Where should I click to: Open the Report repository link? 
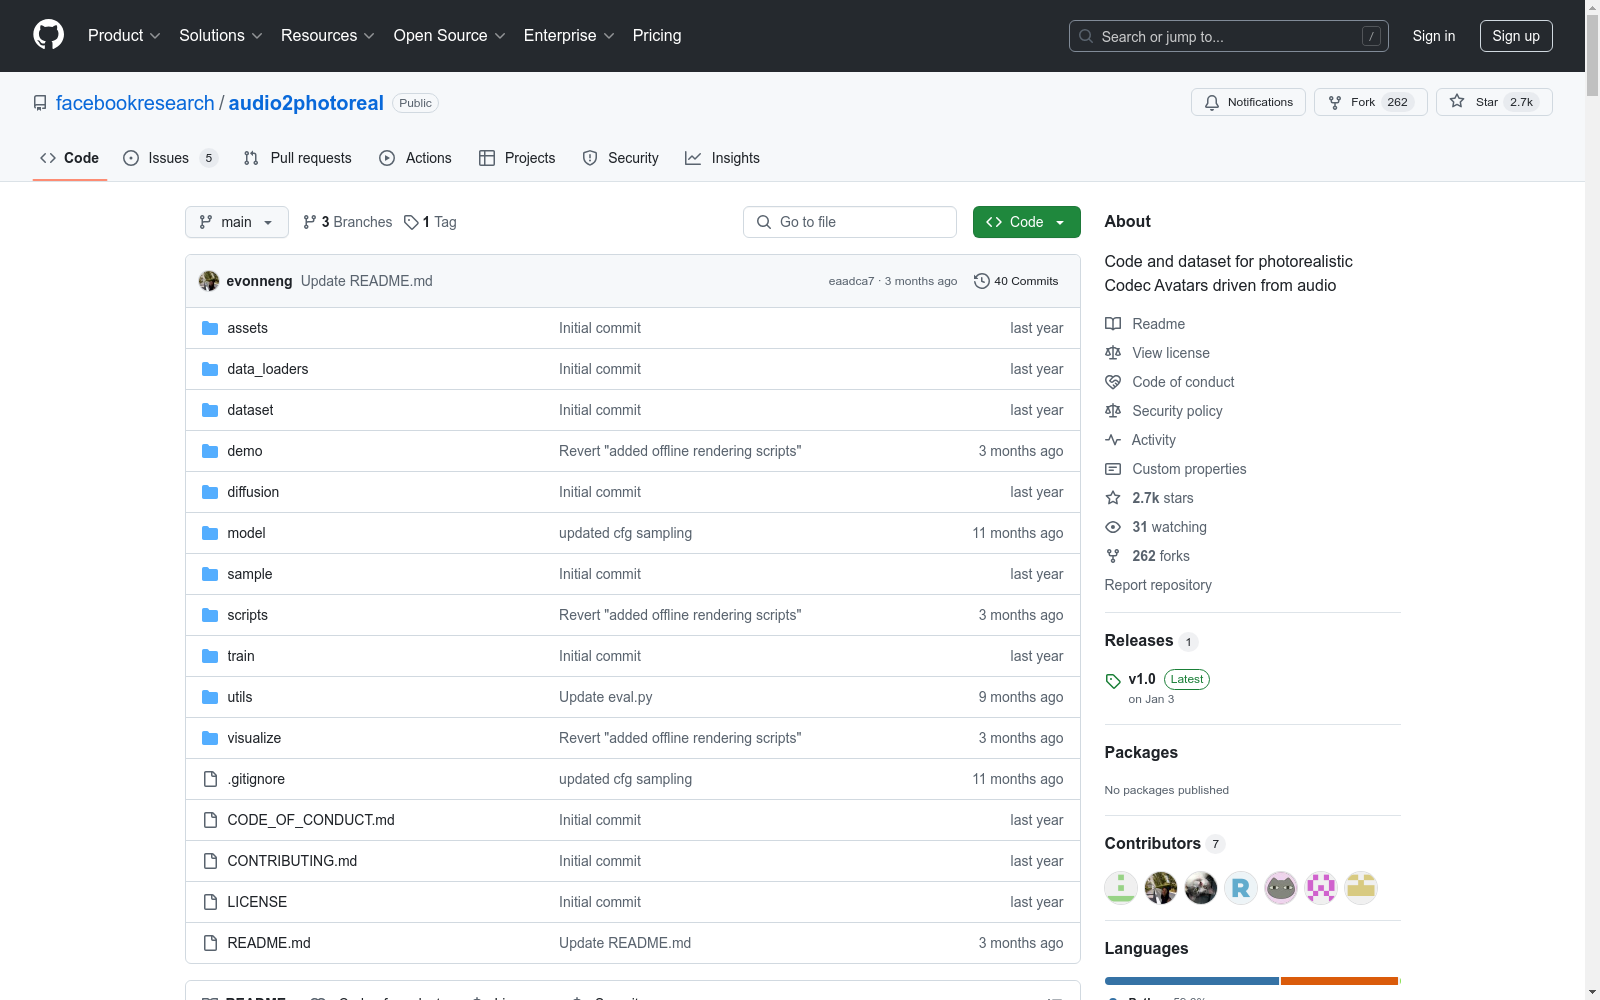(1158, 585)
